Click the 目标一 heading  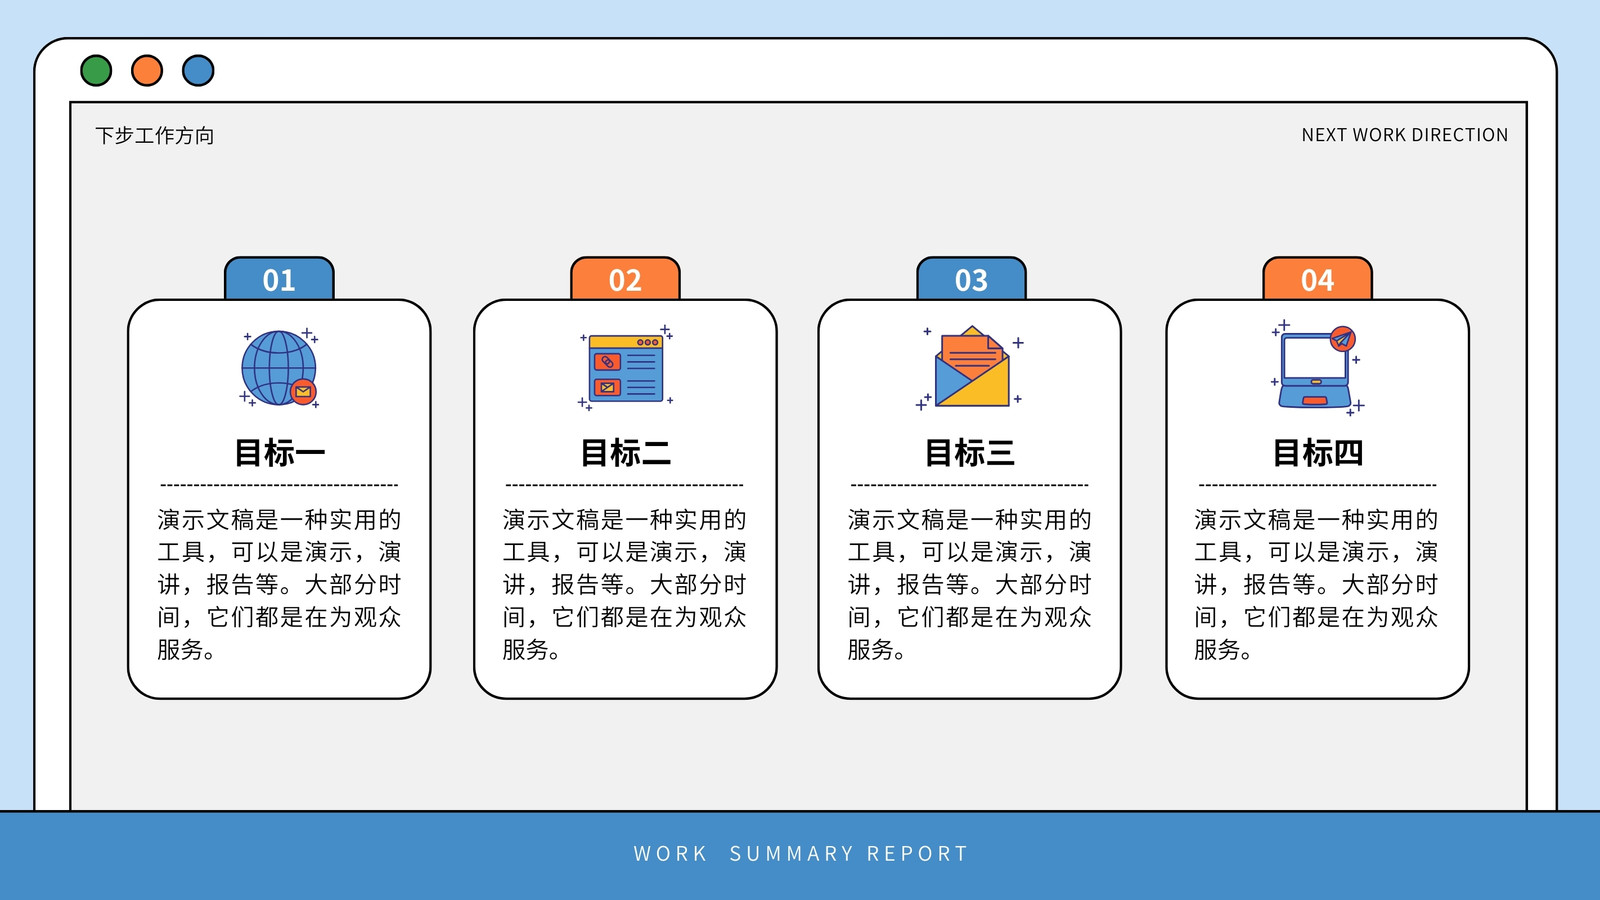click(279, 453)
